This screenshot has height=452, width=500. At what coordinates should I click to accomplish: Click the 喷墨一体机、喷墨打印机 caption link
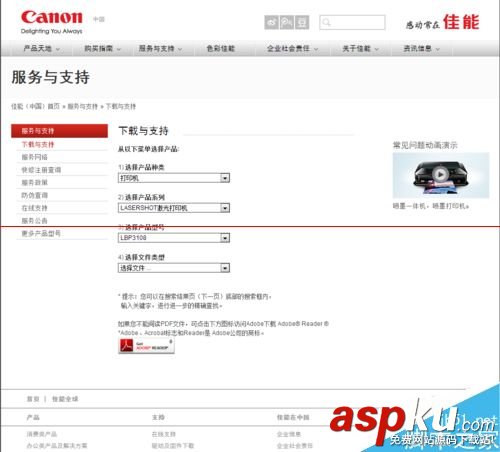430,206
